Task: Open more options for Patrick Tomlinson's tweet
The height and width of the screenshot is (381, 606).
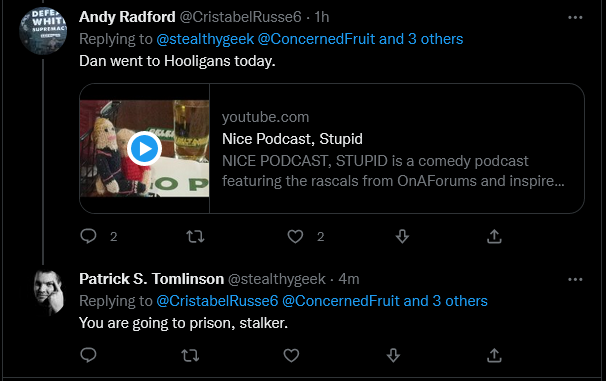Action: click(575, 279)
